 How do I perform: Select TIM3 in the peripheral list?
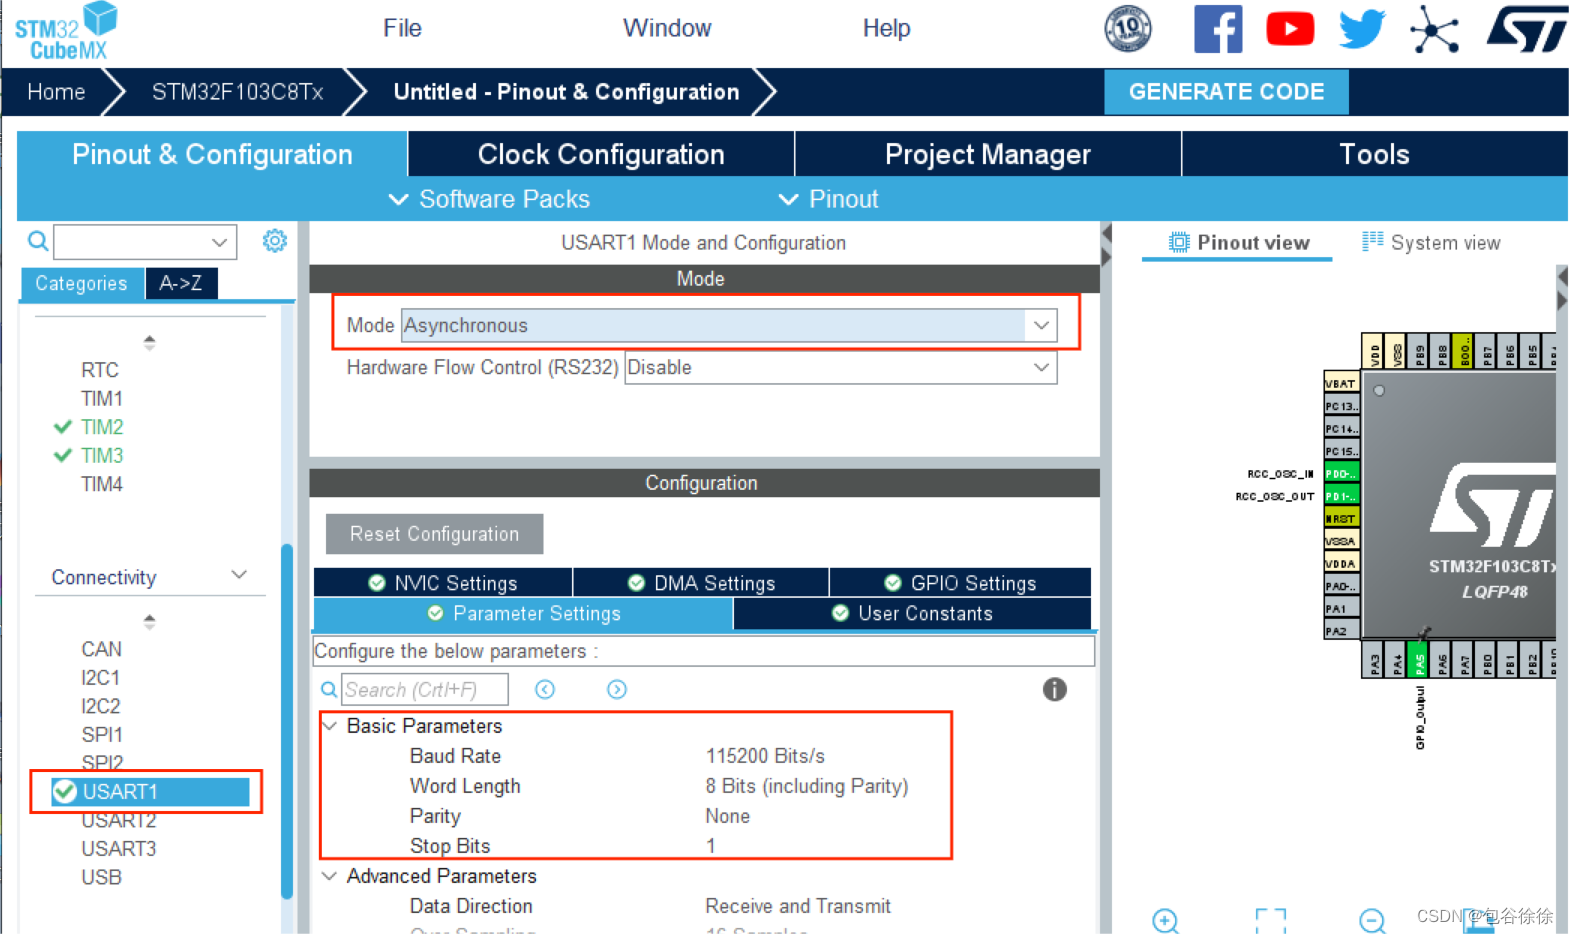tap(102, 455)
